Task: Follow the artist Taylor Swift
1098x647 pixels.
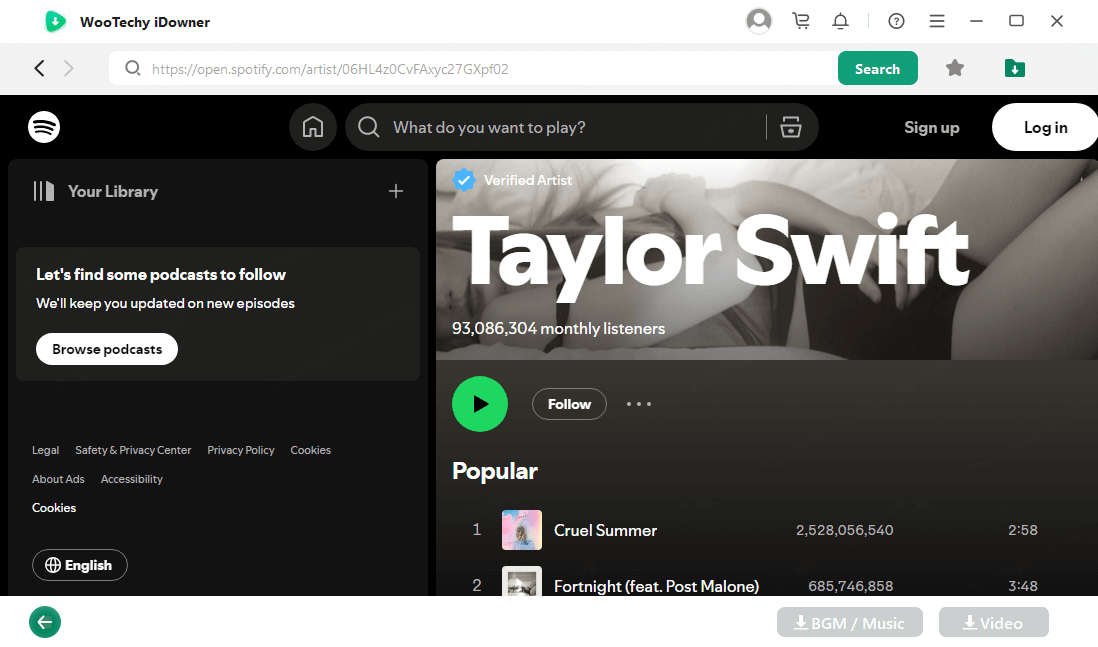Action: coord(569,404)
